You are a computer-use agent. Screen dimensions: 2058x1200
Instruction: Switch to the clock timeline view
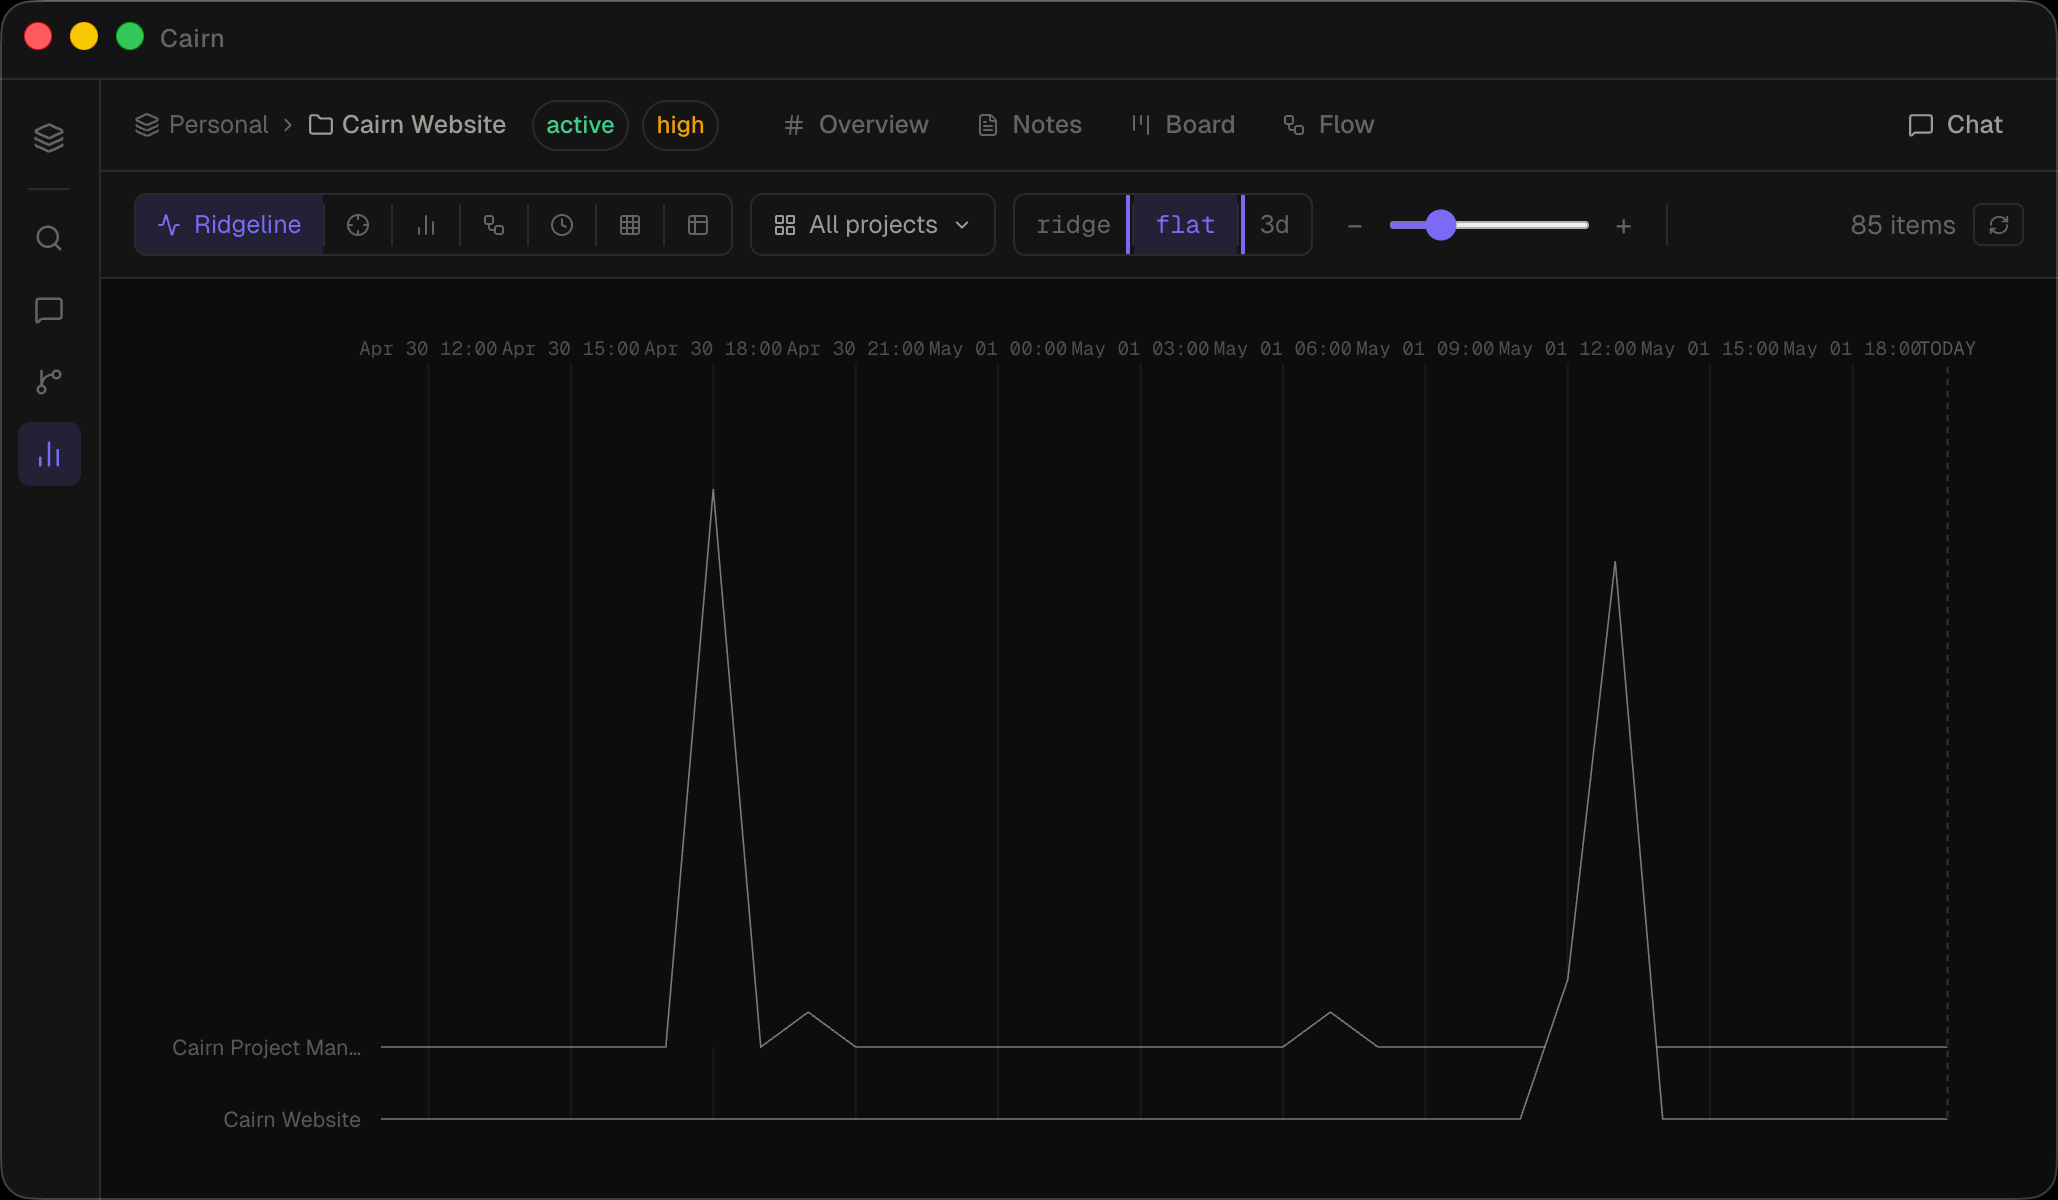pos(562,225)
